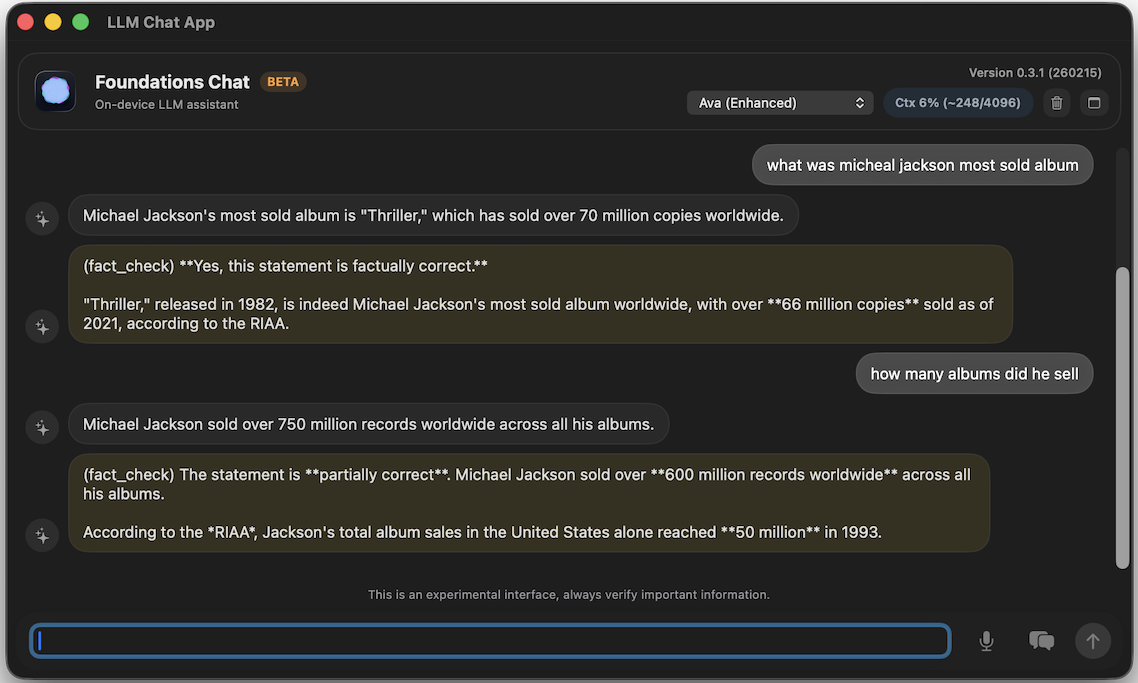
Task: Click the Foundations Chat app logo
Action: pos(55,91)
